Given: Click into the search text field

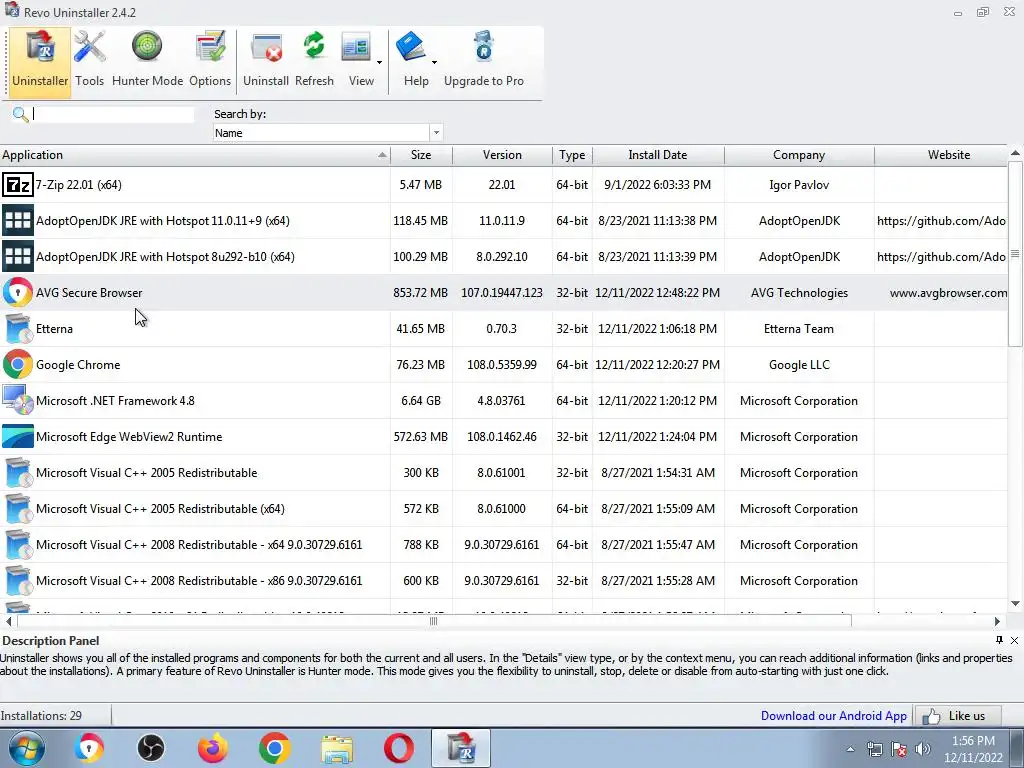Looking at the screenshot, I should point(113,114).
